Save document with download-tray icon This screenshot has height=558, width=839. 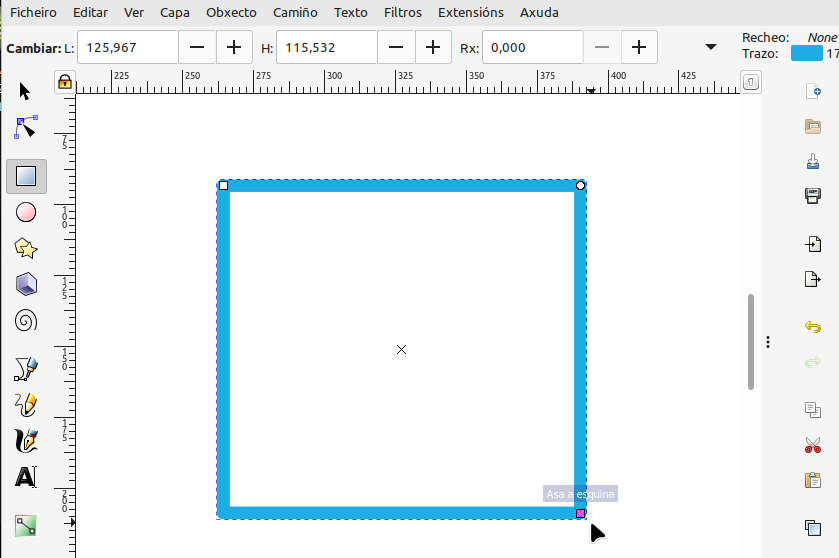click(x=813, y=161)
